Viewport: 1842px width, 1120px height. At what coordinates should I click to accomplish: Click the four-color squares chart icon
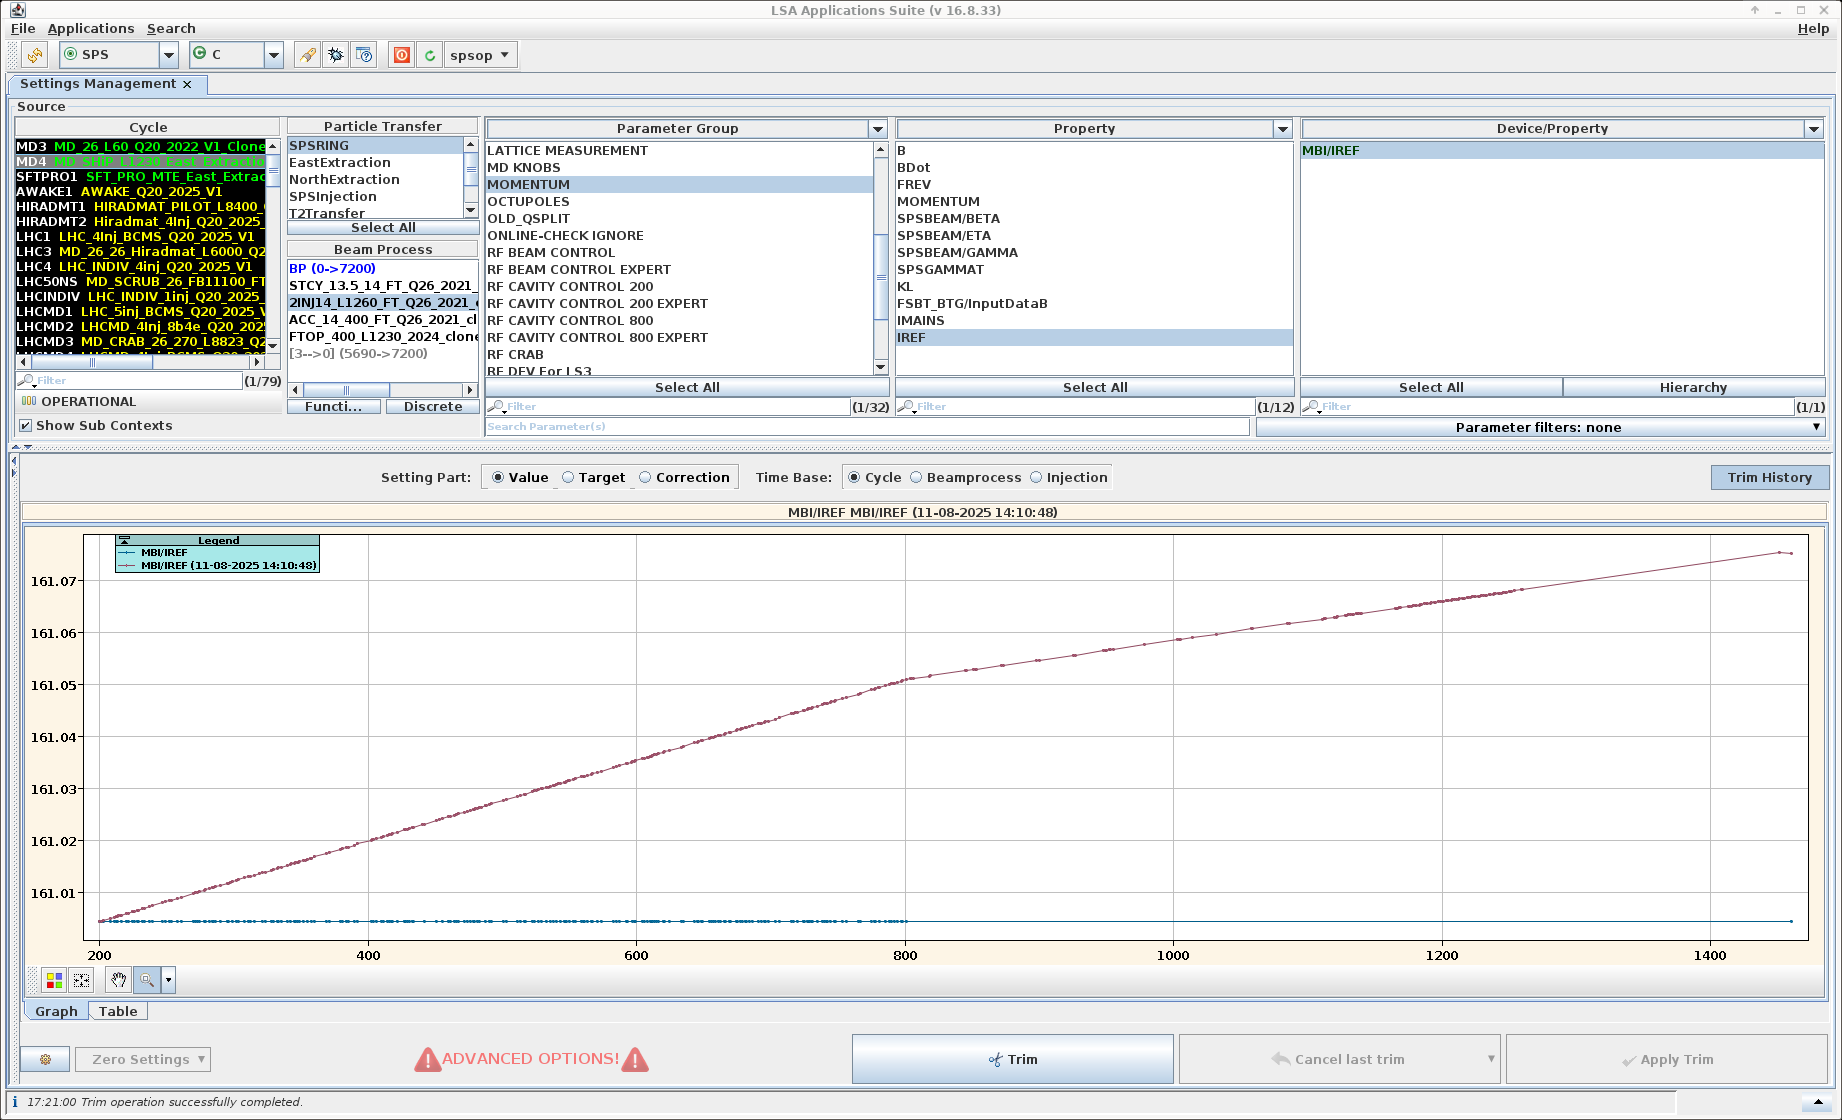coord(55,980)
